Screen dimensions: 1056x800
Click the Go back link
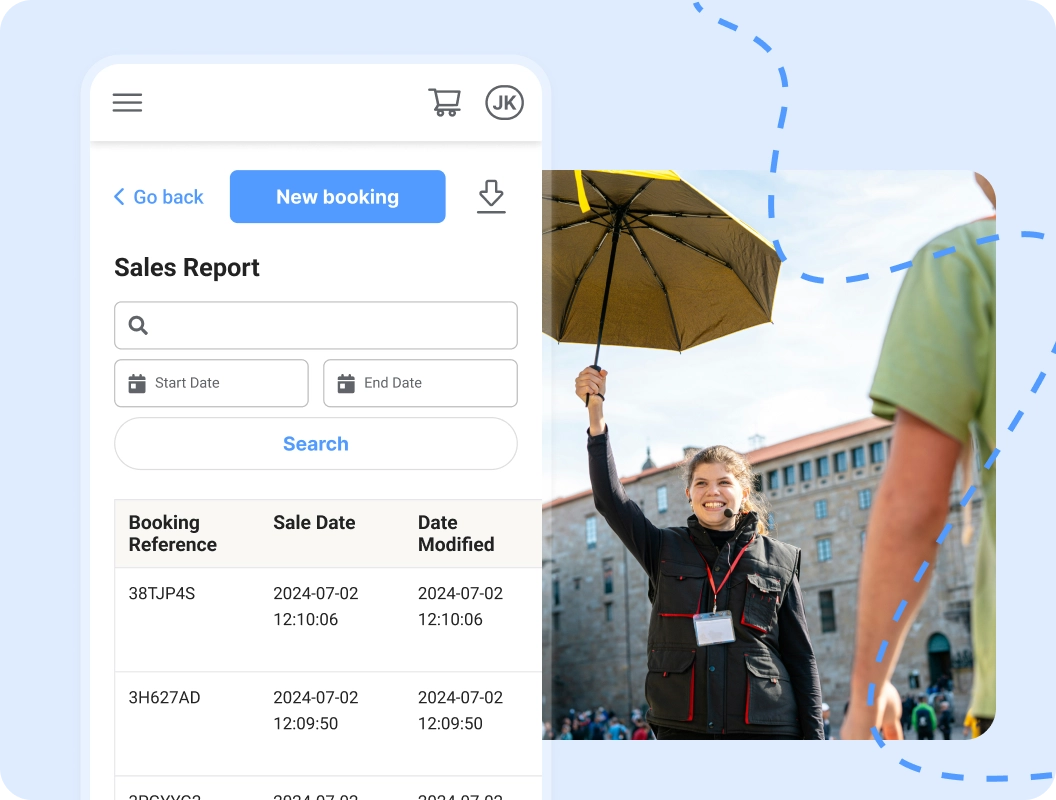pos(158,197)
